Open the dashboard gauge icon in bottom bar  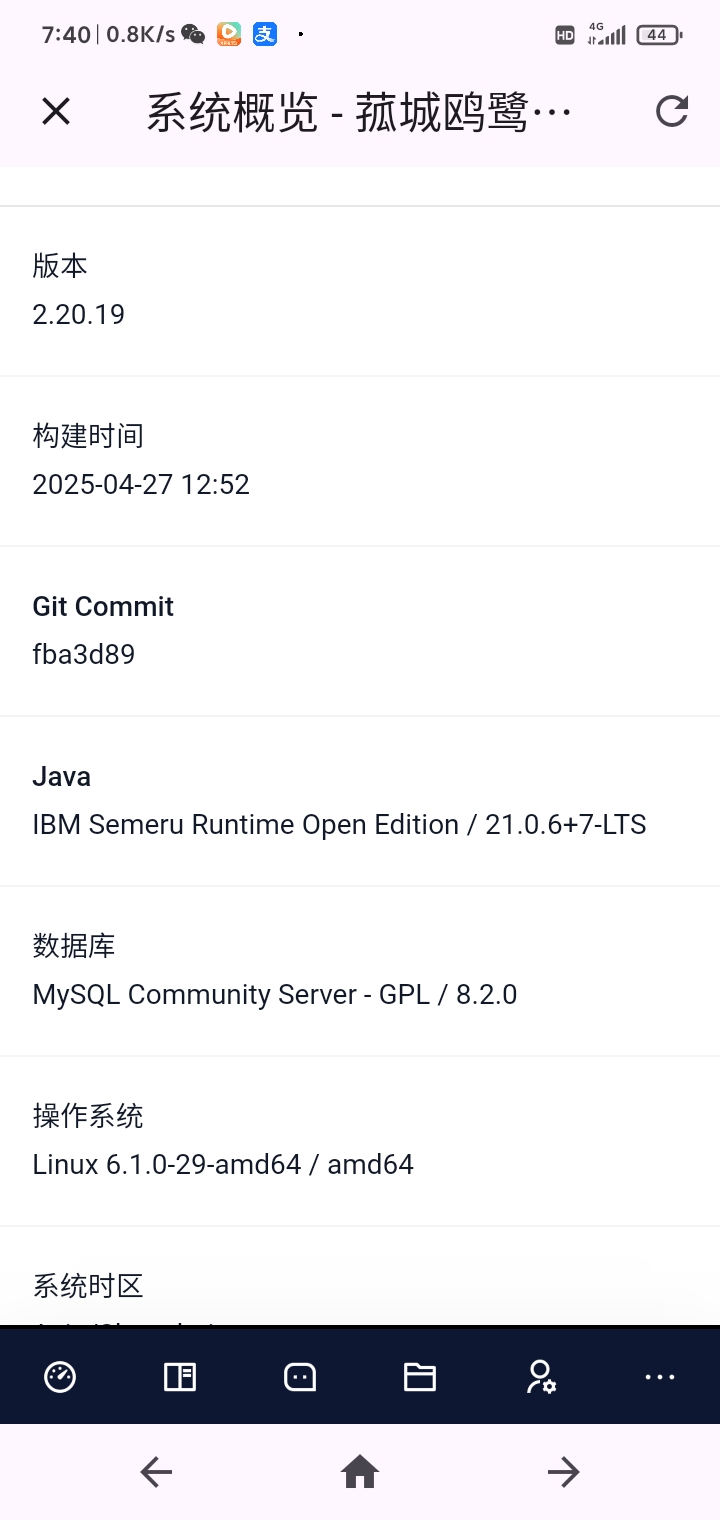[60, 1377]
